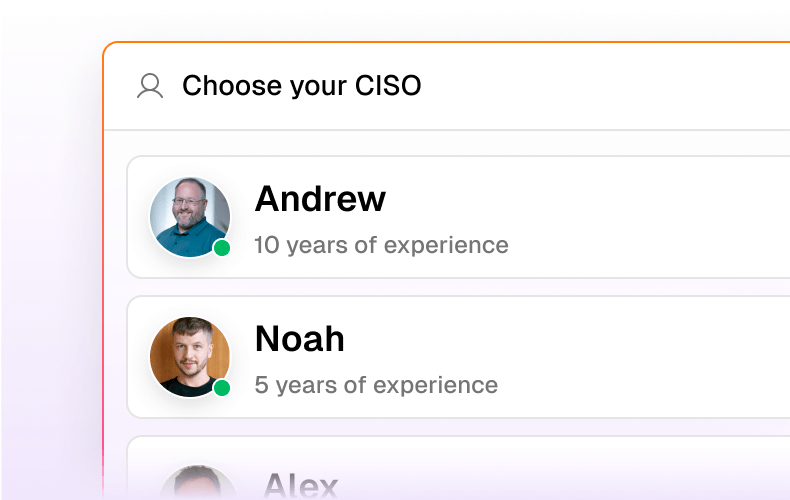
Task: Choose Alex by clicking his card's empty area
Action: click(x=605, y=469)
